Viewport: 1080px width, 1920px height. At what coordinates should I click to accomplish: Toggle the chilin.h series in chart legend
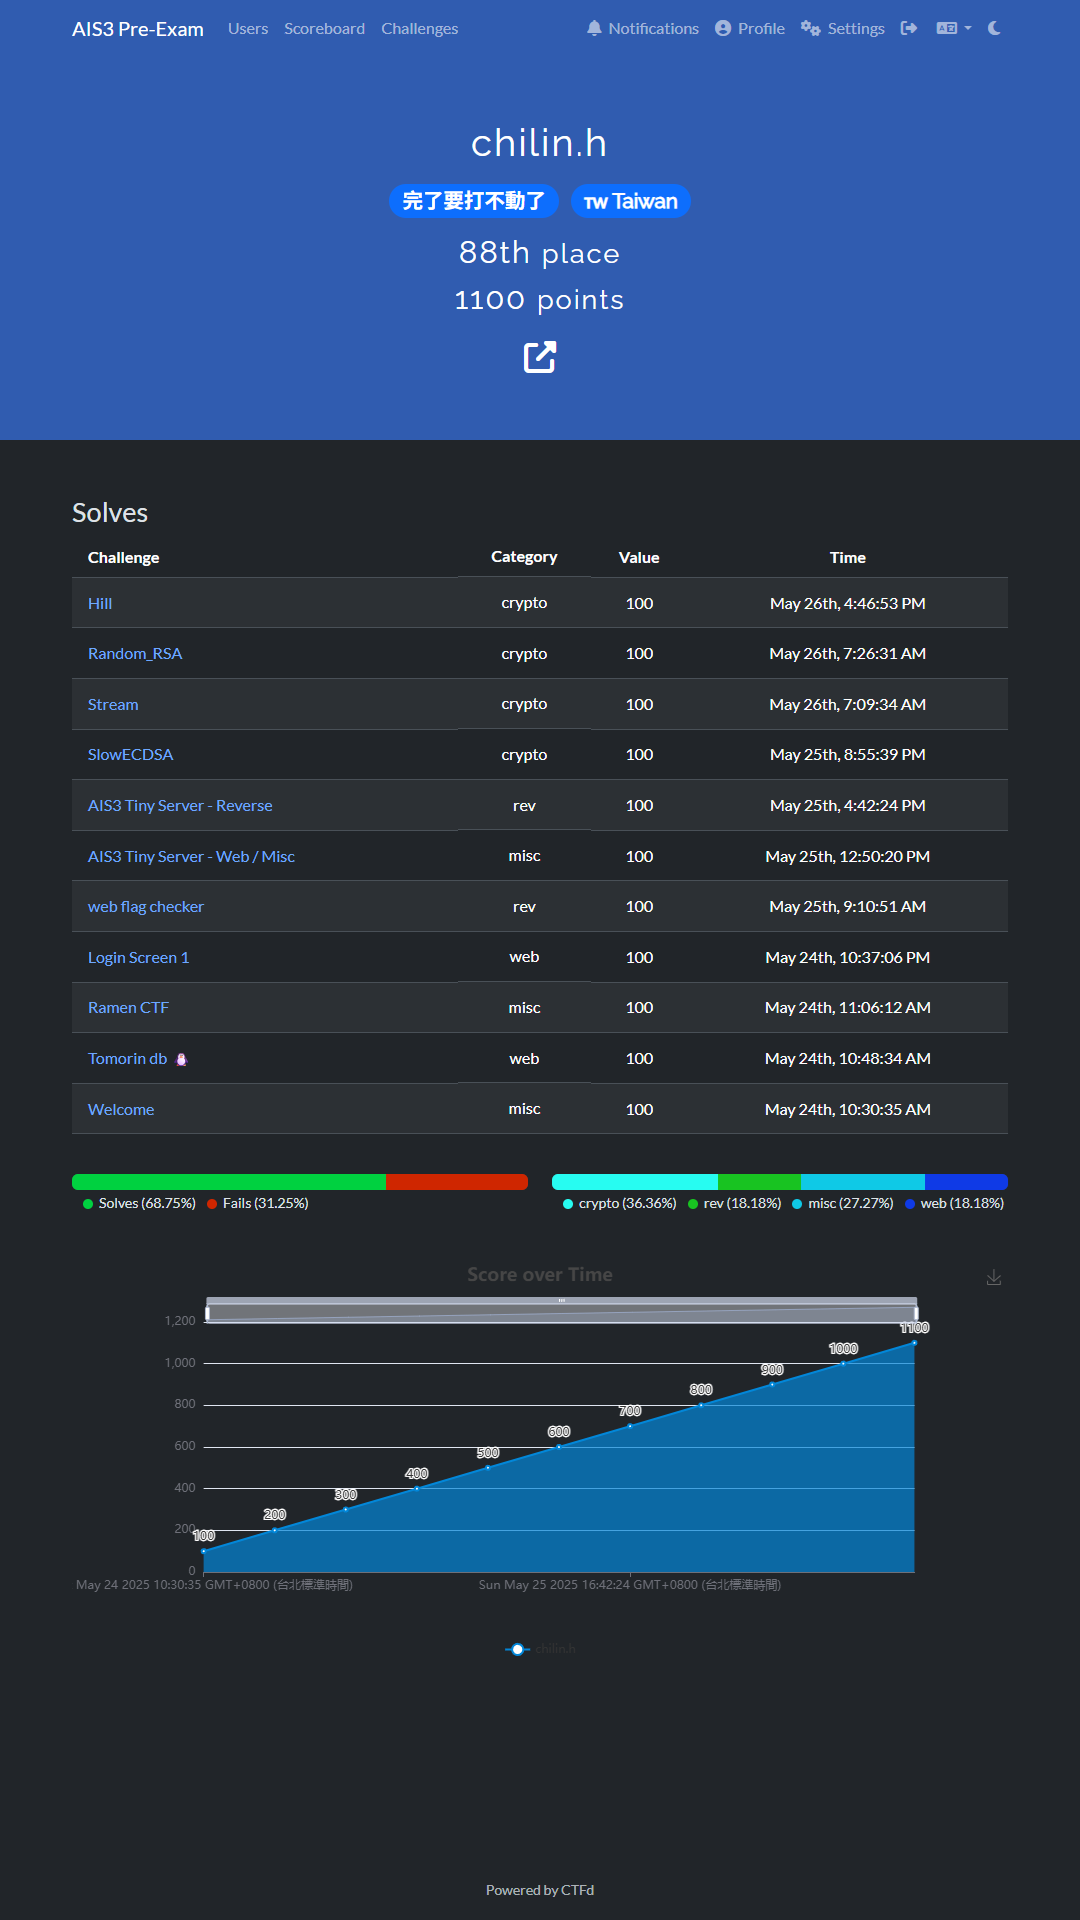tap(540, 1649)
